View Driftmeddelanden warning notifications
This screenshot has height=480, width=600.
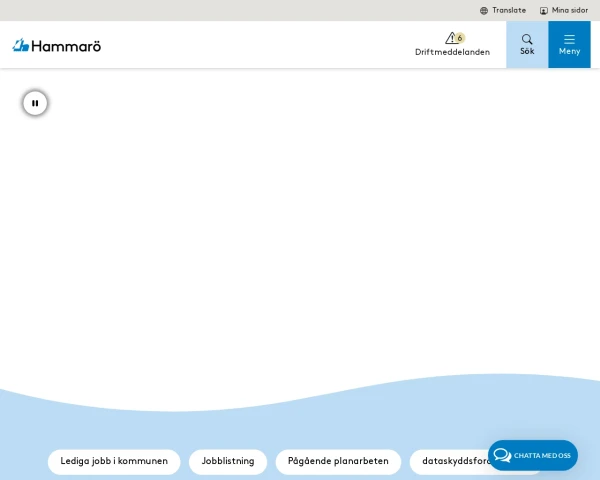tap(452, 44)
